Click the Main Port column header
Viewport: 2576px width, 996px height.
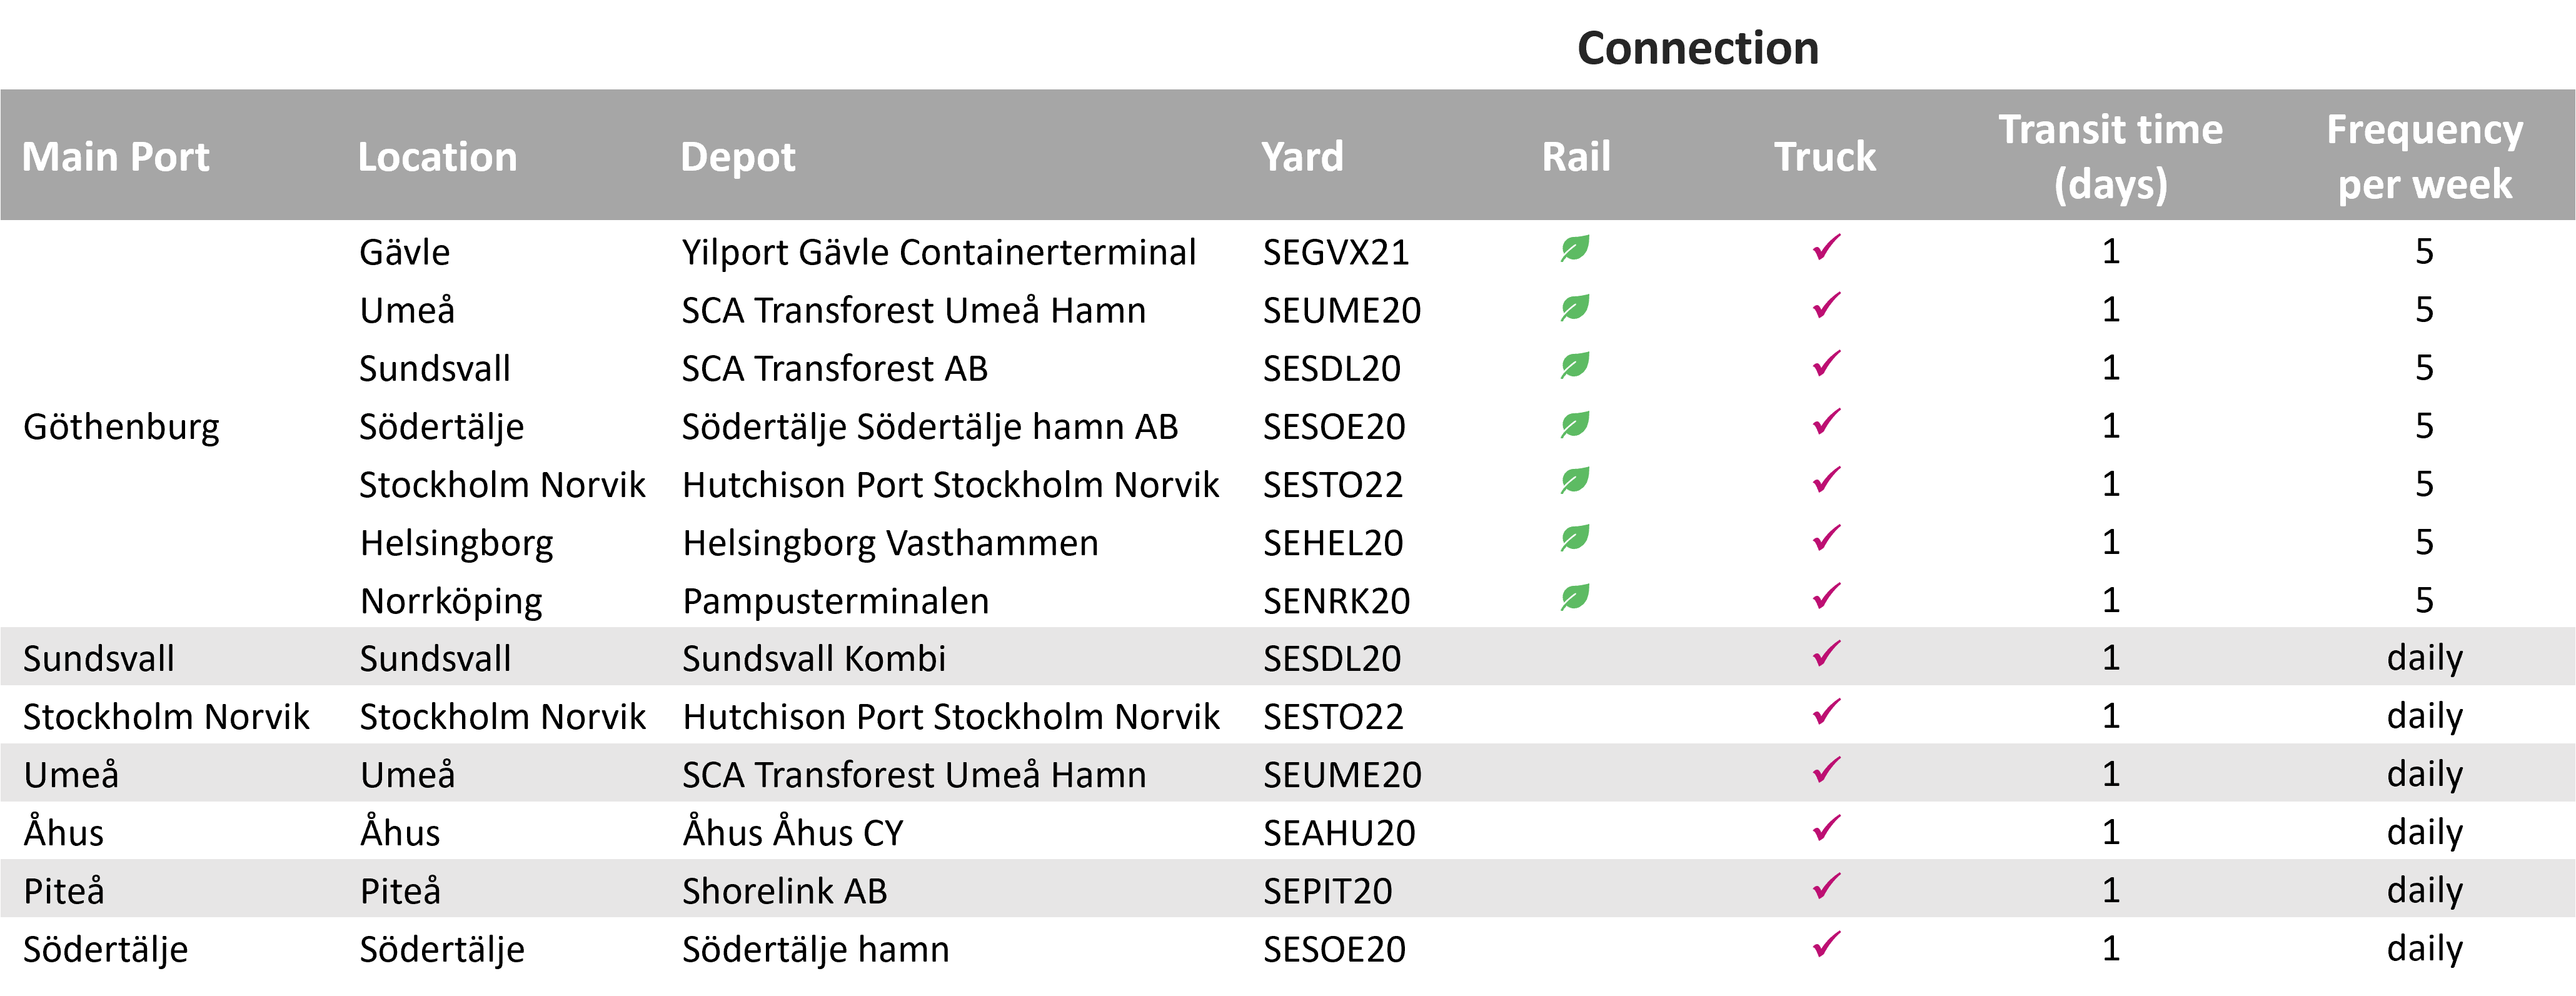(116, 157)
